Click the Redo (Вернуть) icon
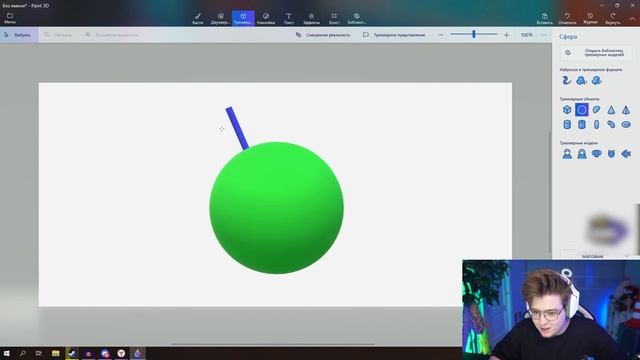The image size is (640, 360). tap(613, 18)
